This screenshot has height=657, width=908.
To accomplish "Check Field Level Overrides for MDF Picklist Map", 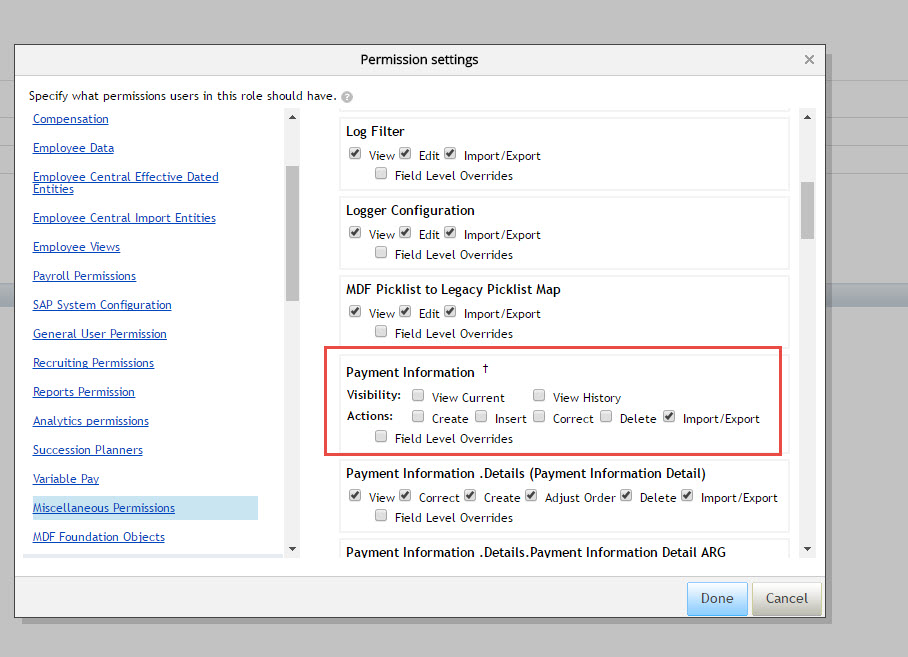I will click(x=381, y=331).
